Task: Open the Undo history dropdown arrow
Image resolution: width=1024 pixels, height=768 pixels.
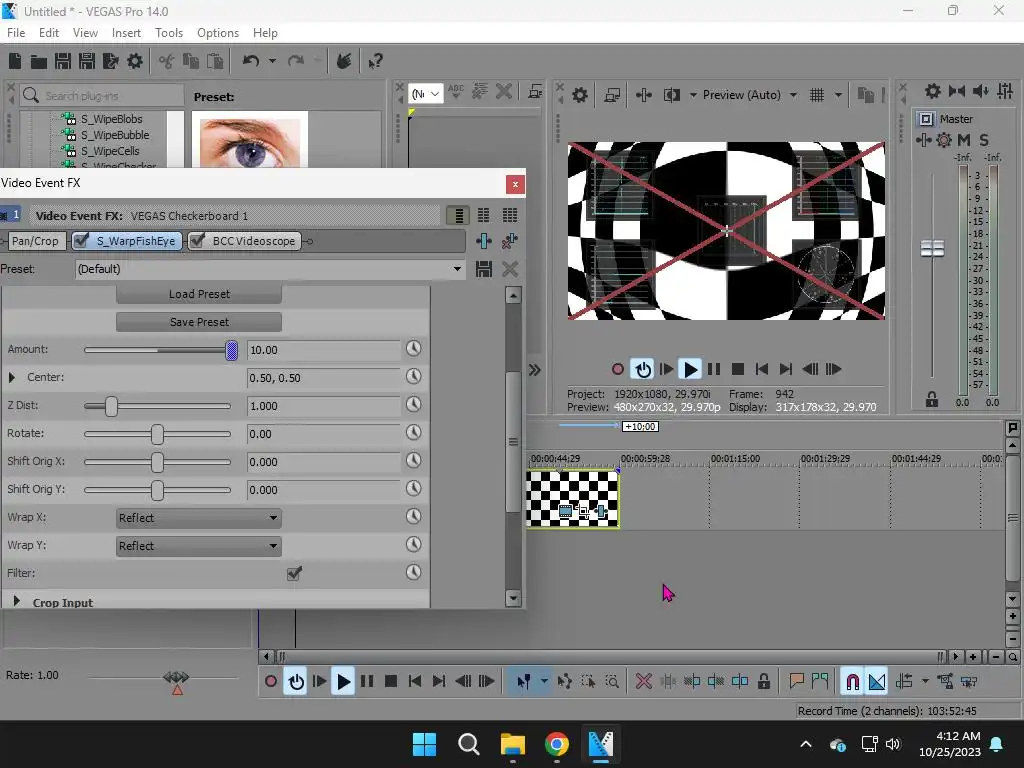Action: [272, 61]
